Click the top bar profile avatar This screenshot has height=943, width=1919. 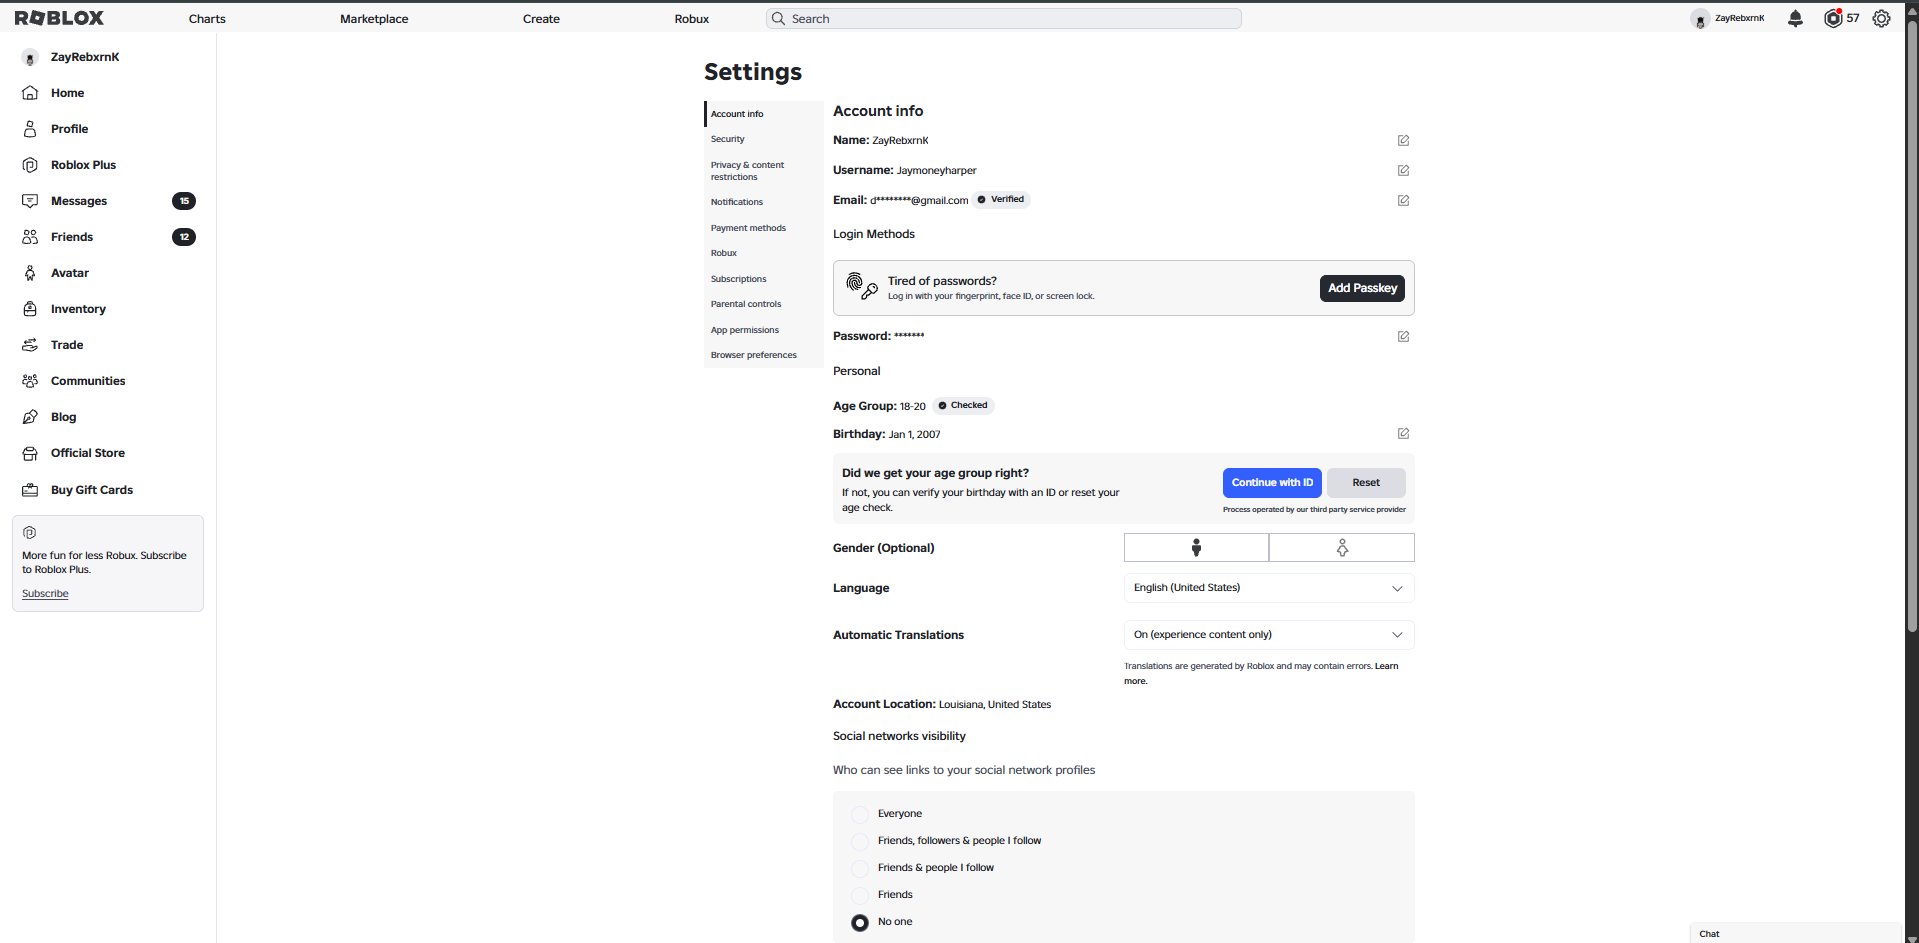(1700, 19)
